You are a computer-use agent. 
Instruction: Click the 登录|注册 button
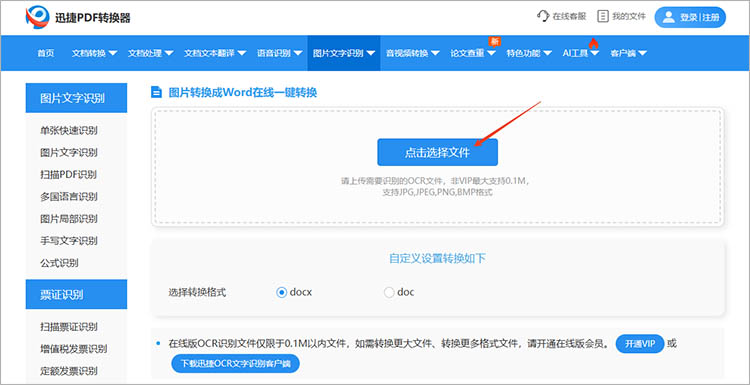click(690, 17)
